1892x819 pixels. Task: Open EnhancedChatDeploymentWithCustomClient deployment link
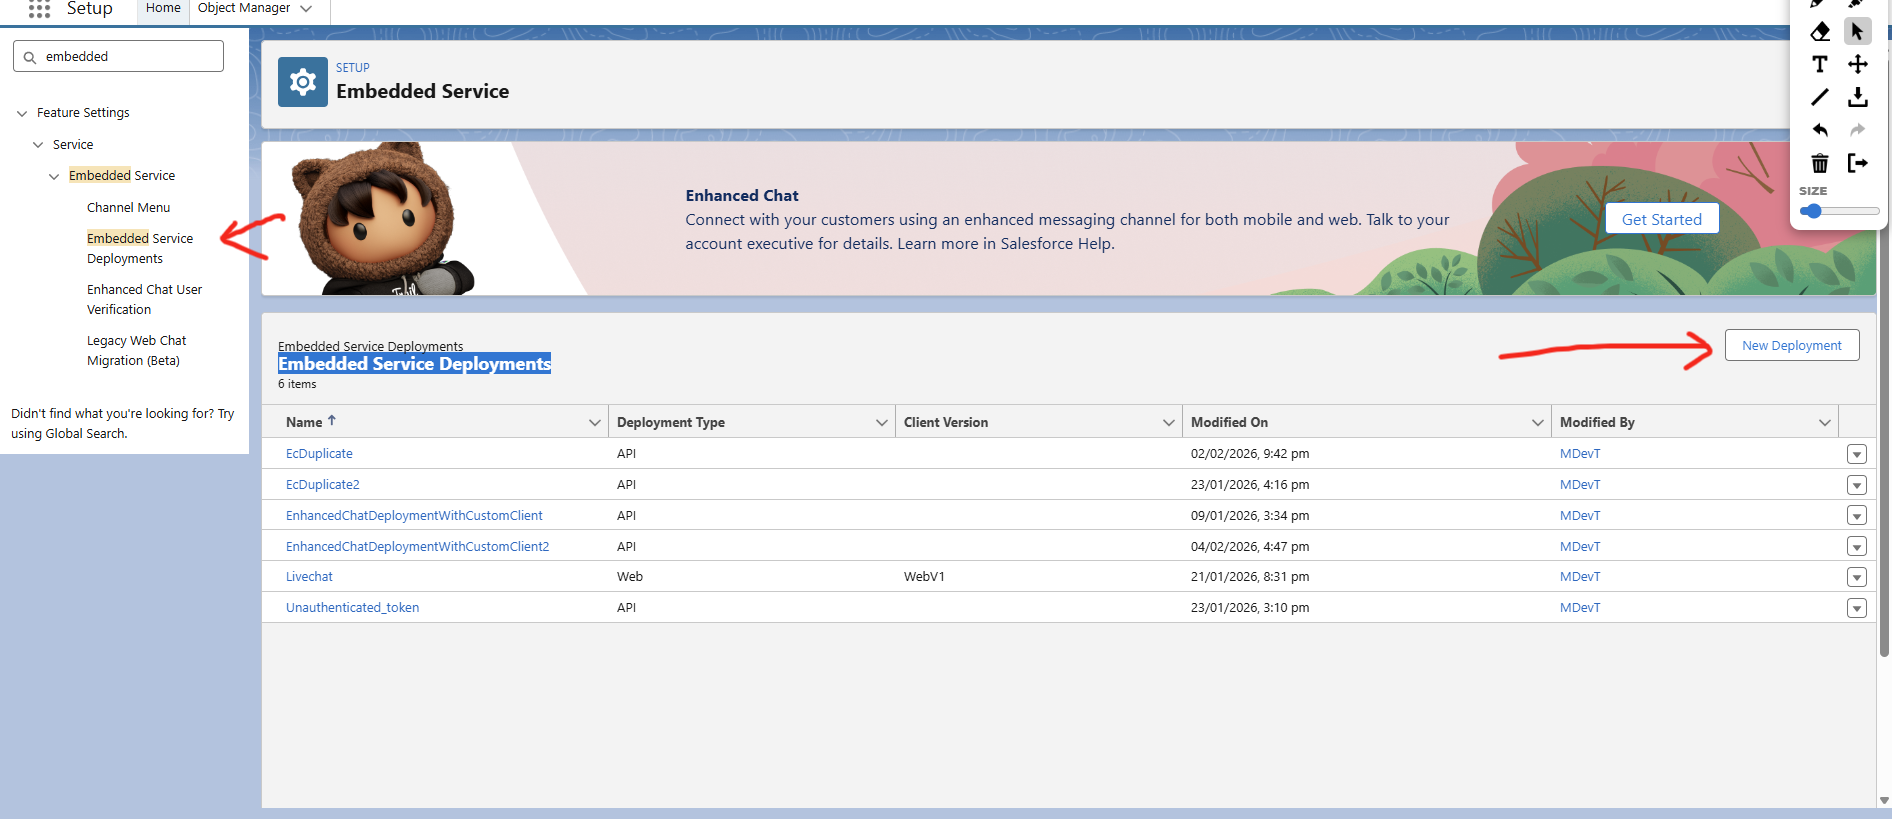point(414,516)
